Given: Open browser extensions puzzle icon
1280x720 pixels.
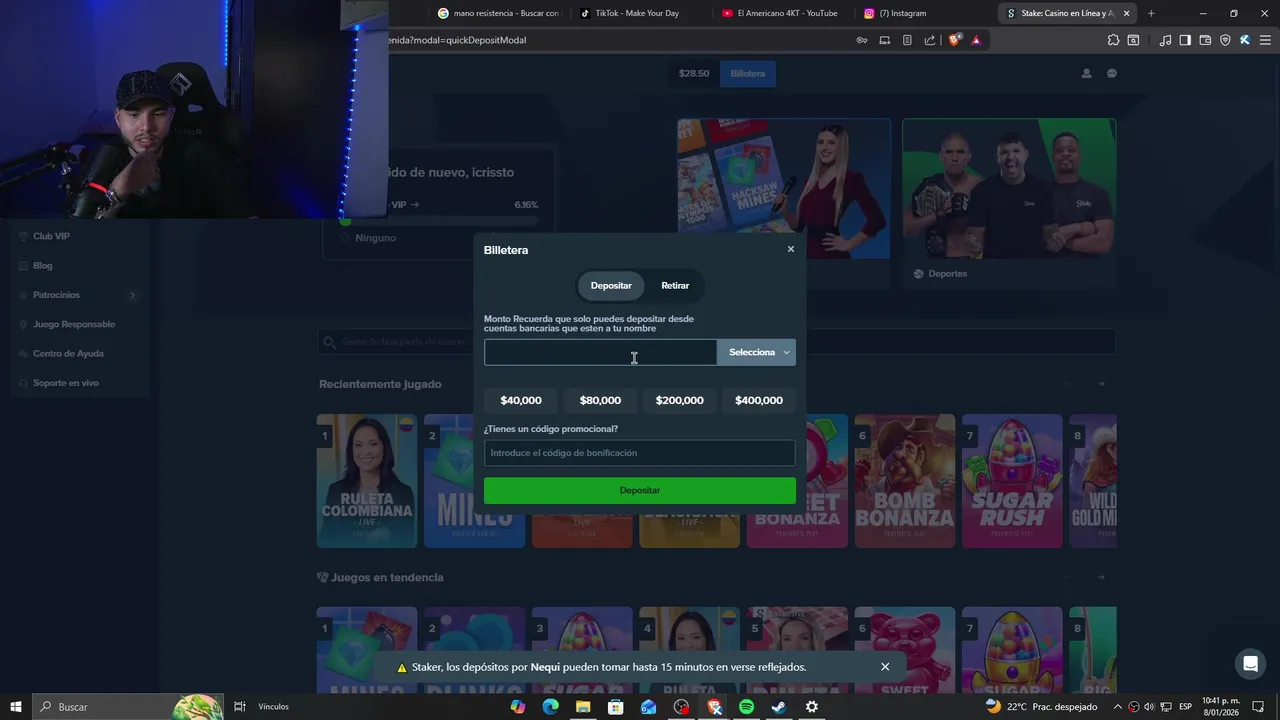Looking at the screenshot, I should pos(1113,40).
